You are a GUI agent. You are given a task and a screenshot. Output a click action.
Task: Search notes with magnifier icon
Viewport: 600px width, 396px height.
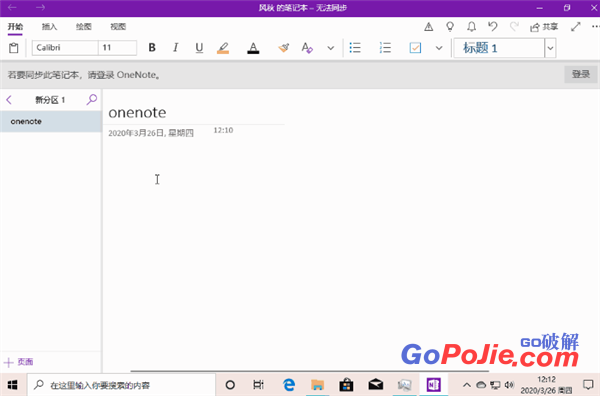point(91,100)
